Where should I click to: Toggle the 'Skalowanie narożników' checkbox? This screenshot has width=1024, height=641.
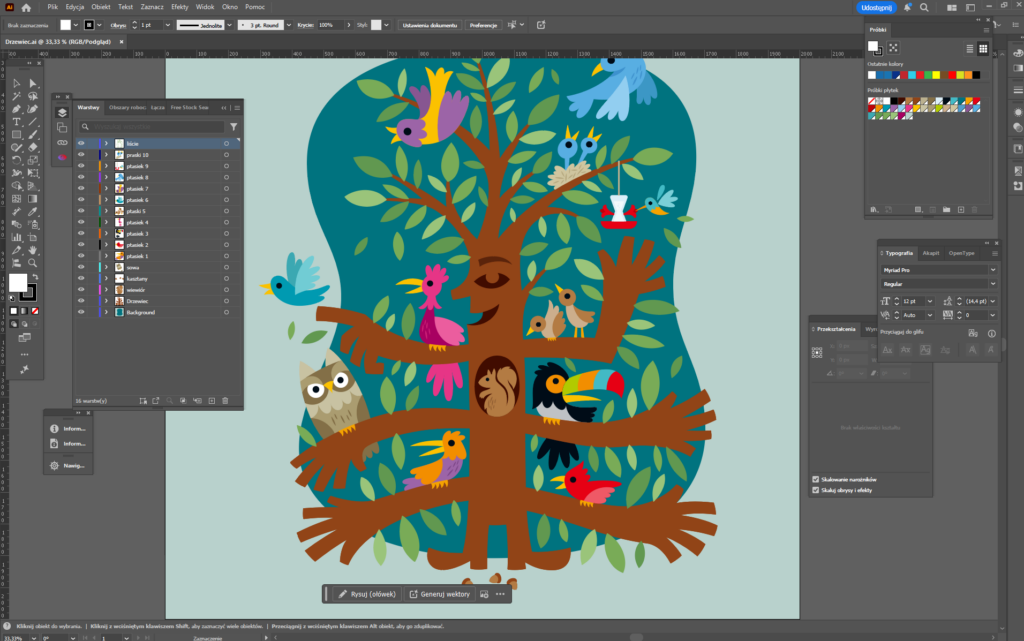[x=816, y=479]
